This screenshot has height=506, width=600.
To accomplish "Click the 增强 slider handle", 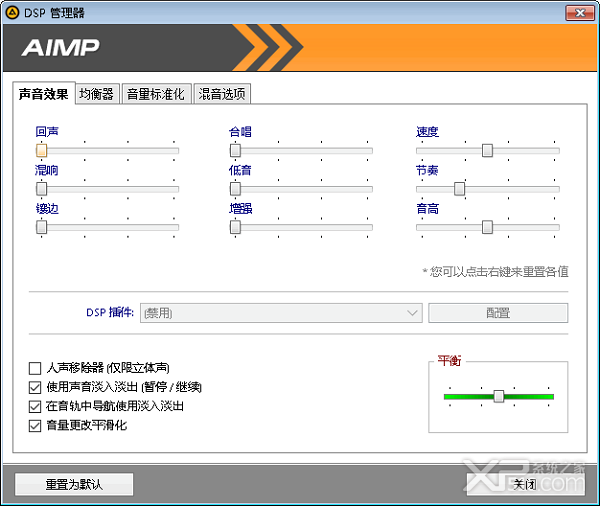I will point(235,227).
